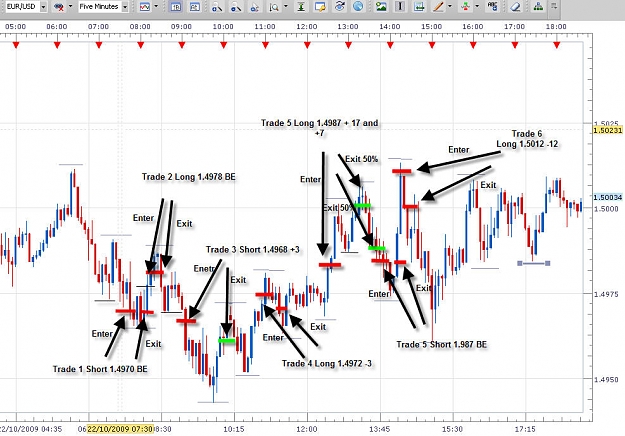The image size is (625, 436).
Task: Click the chart type line icon
Action: click(x=145, y=7)
